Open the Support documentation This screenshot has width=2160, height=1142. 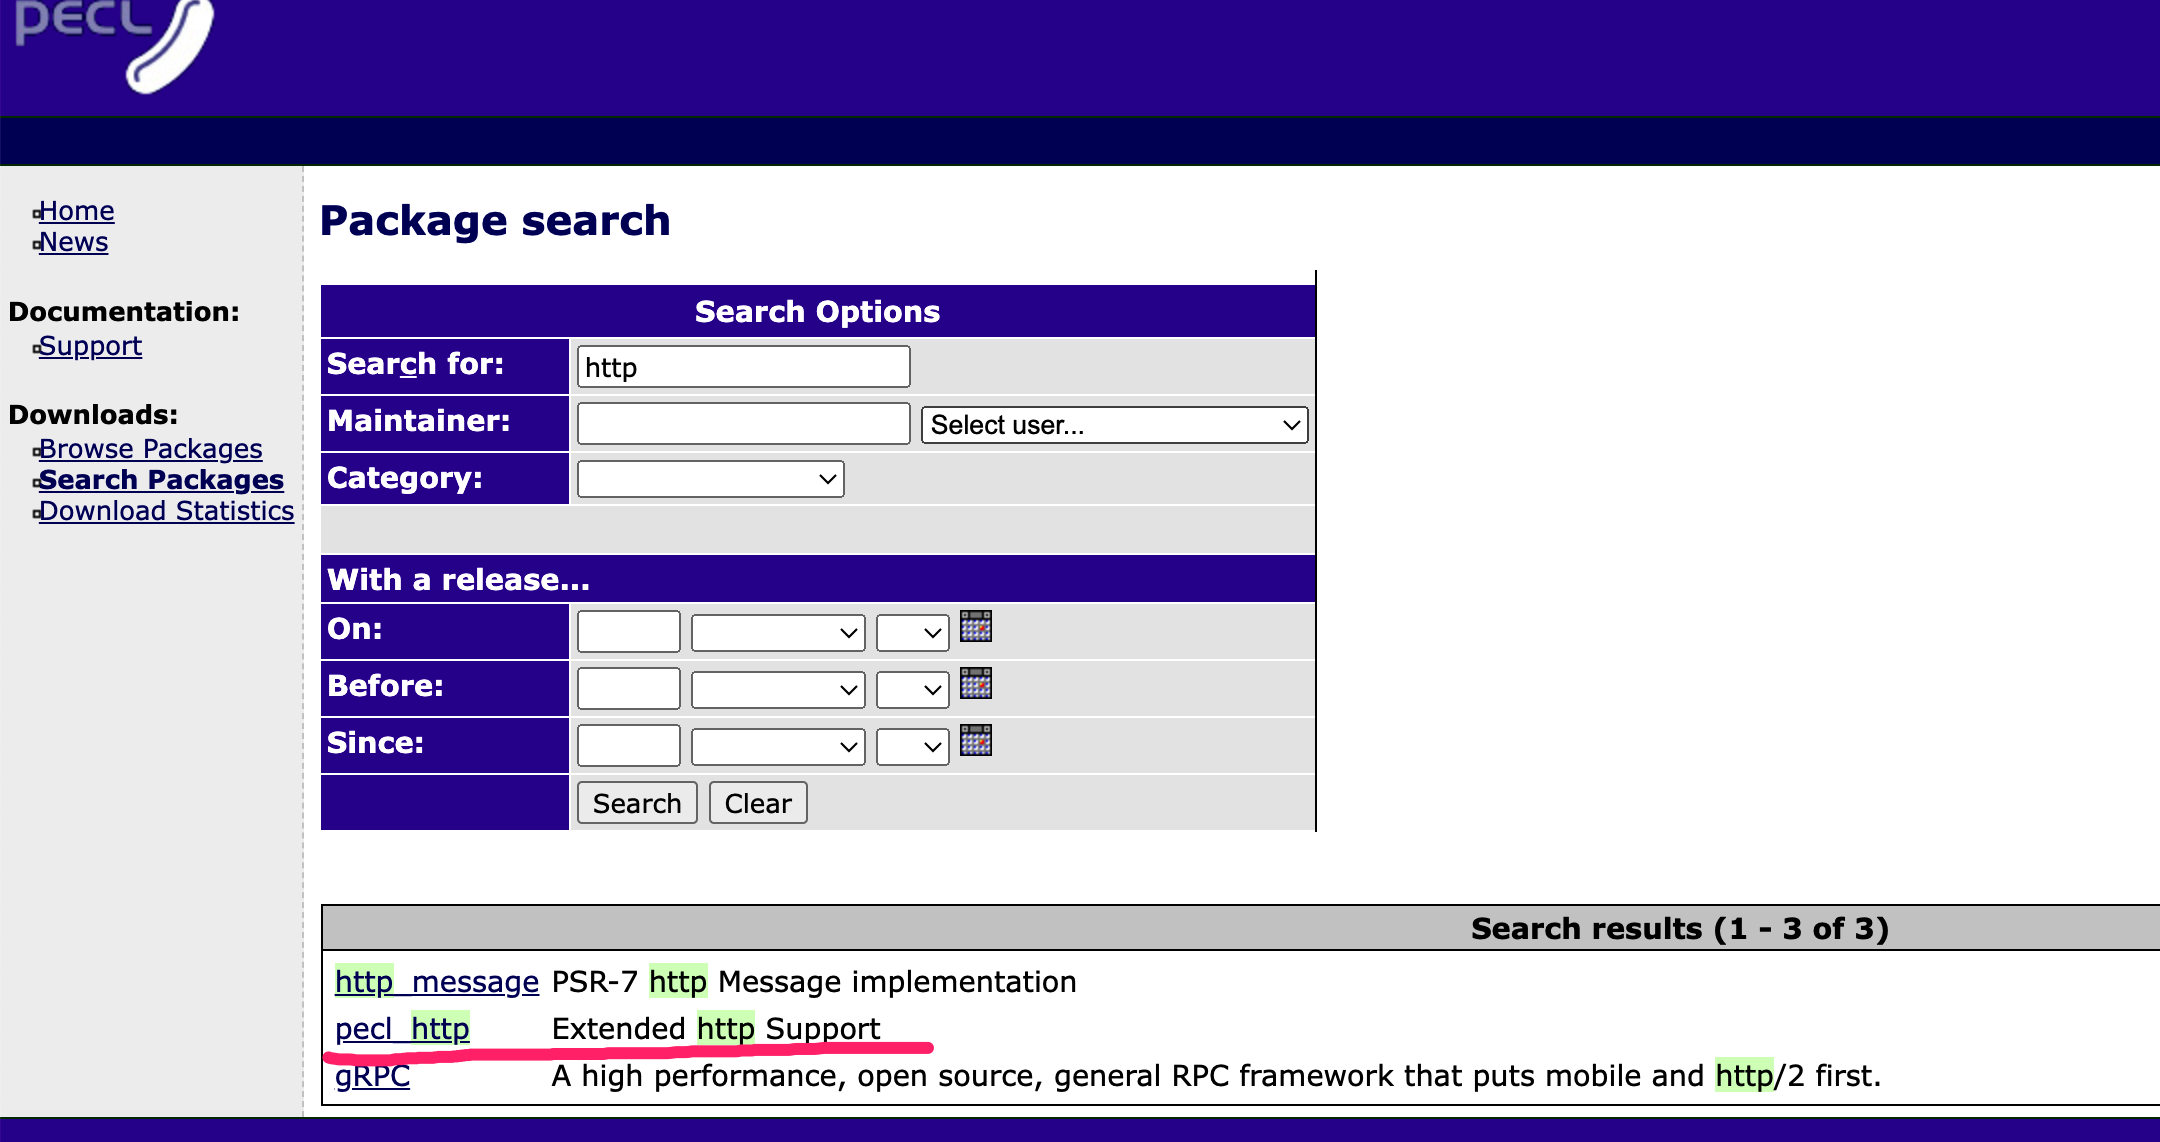coord(91,345)
